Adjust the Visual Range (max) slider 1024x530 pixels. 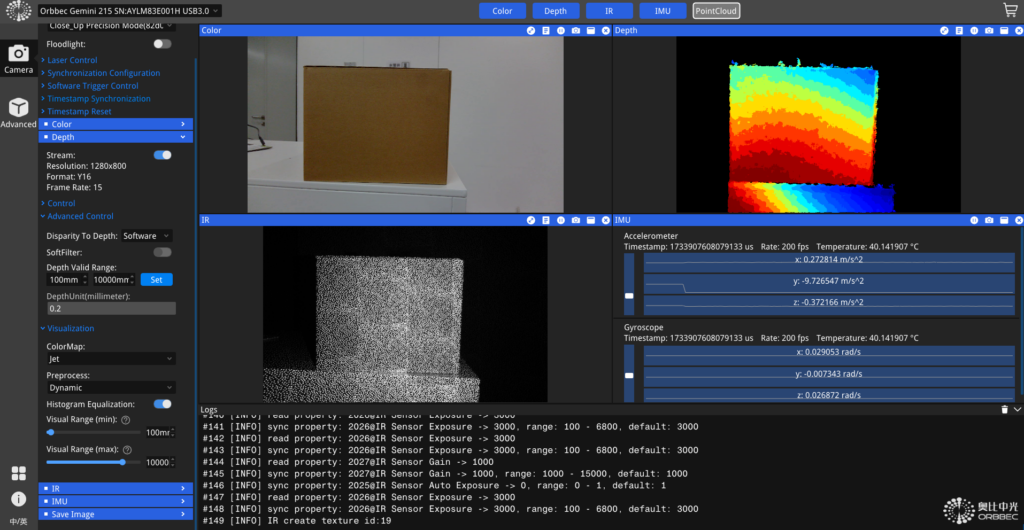click(93, 462)
